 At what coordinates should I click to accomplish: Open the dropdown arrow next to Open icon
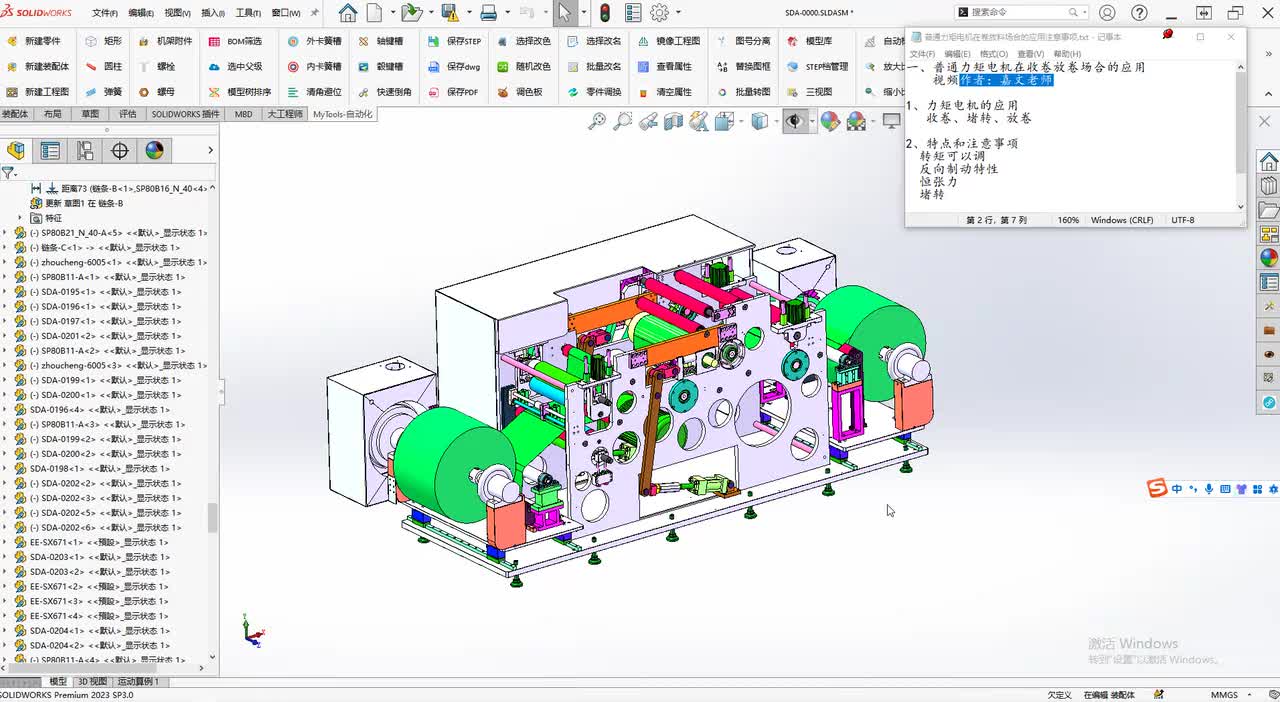[x=429, y=14]
